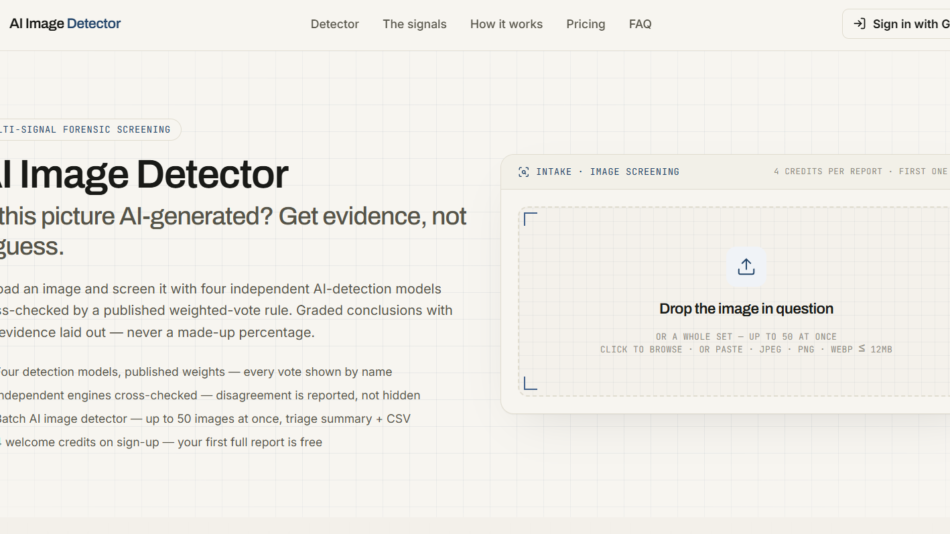Viewport: 950px width, 534px height.
Task: Open the Detector nav item
Action: (x=334, y=24)
